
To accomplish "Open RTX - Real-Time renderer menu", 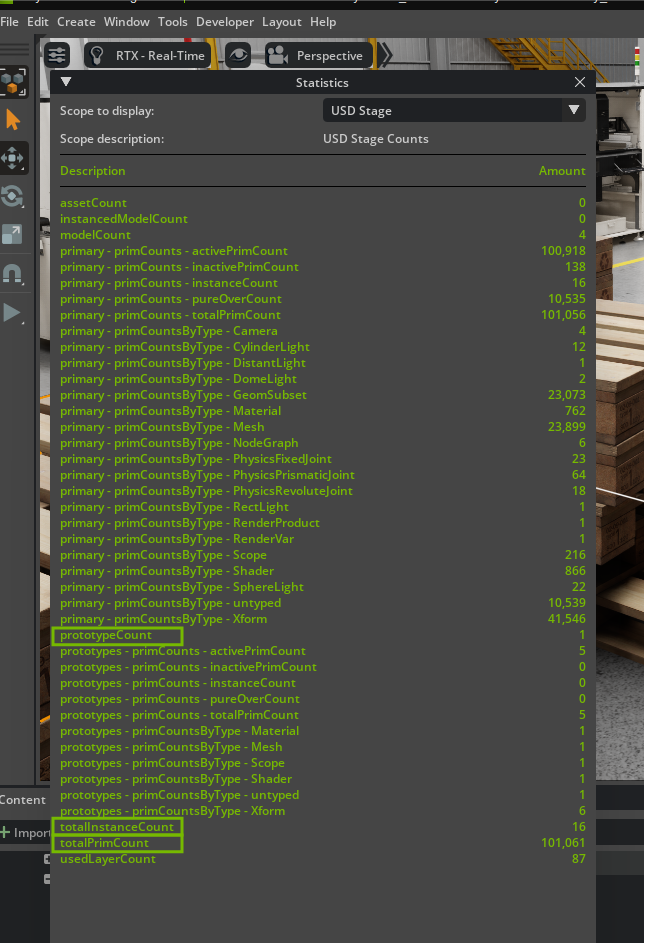I will [148, 55].
